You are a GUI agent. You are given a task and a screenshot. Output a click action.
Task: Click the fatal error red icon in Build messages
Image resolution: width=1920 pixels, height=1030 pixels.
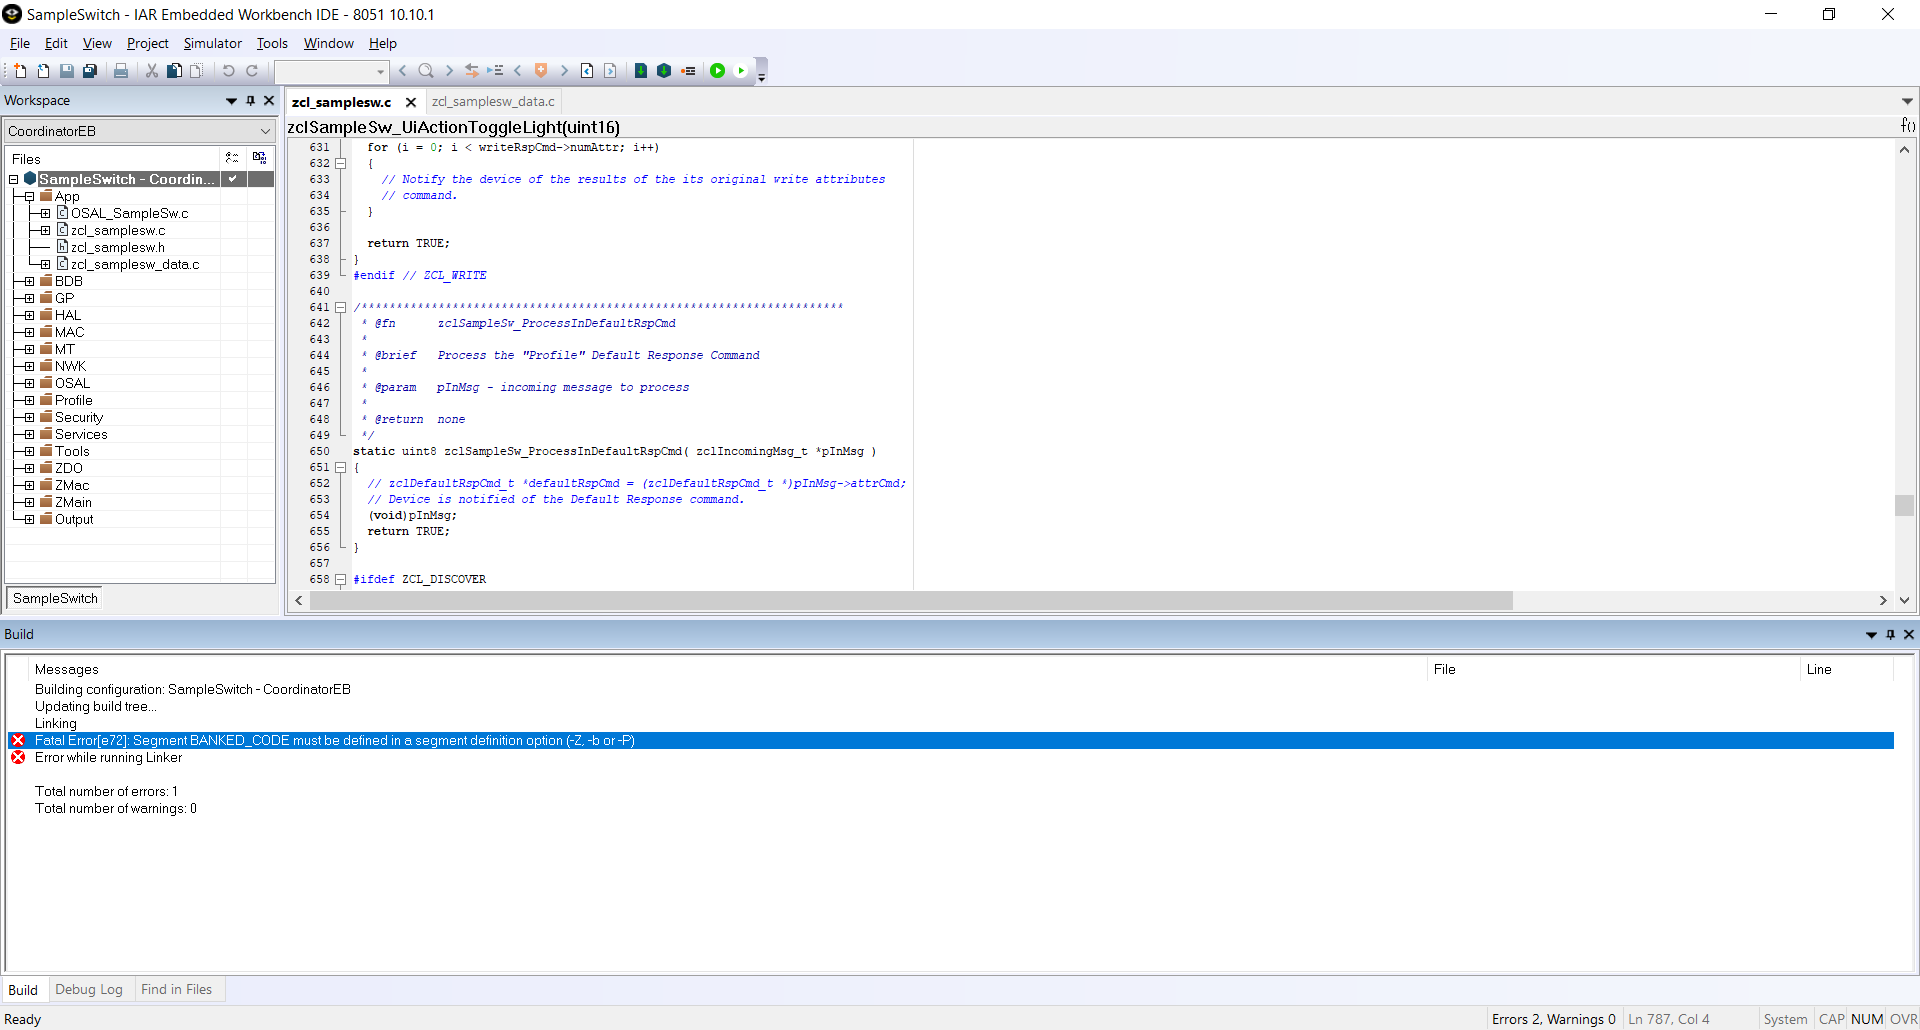(x=18, y=741)
